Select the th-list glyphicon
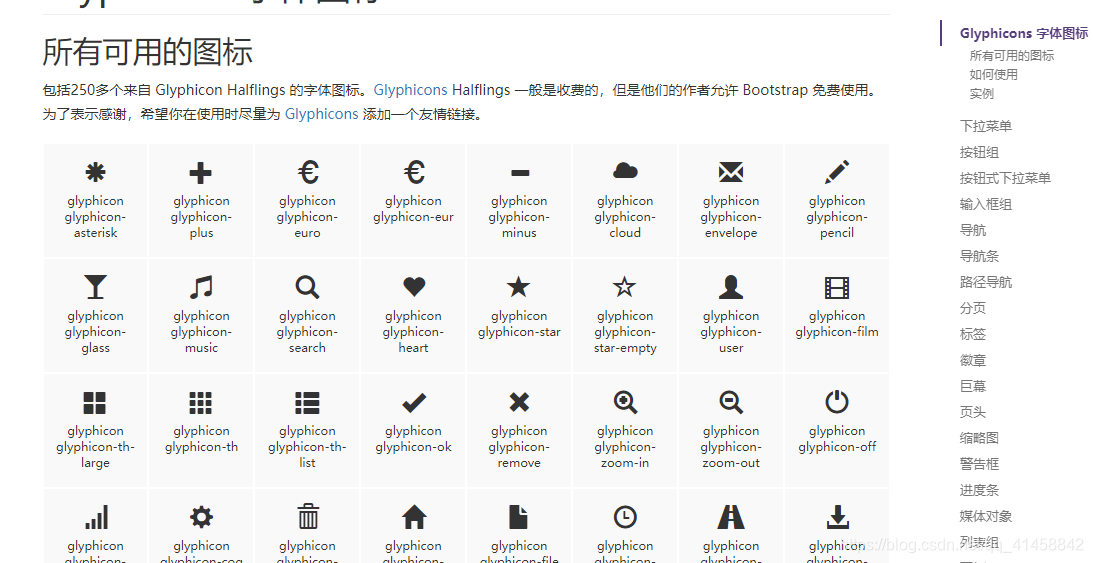Screen dimensions: 1093x563 tap(307, 403)
